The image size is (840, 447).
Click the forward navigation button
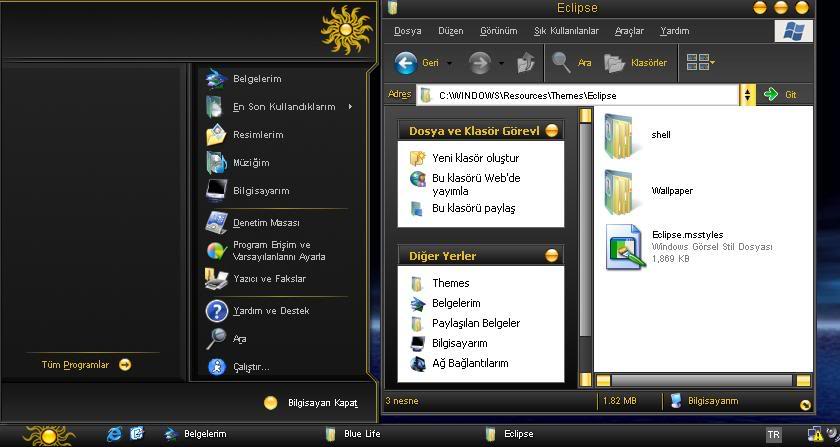click(480, 63)
